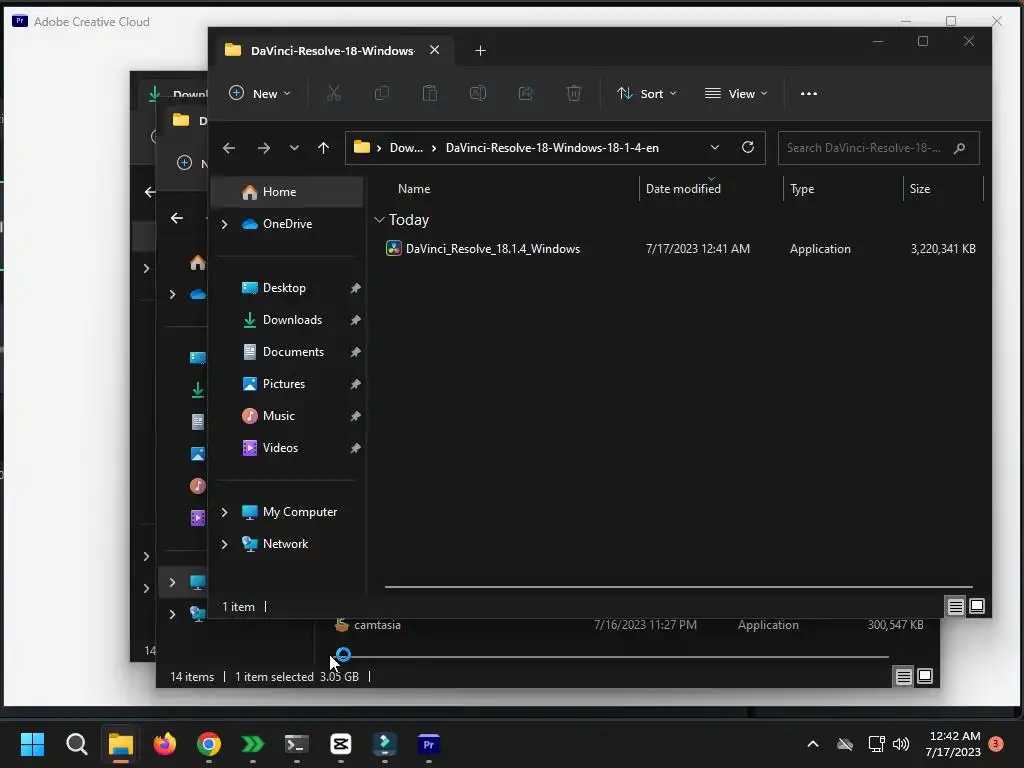1024x768 pixels.
Task: Click the Copy icon in toolbar
Action: tap(381, 93)
